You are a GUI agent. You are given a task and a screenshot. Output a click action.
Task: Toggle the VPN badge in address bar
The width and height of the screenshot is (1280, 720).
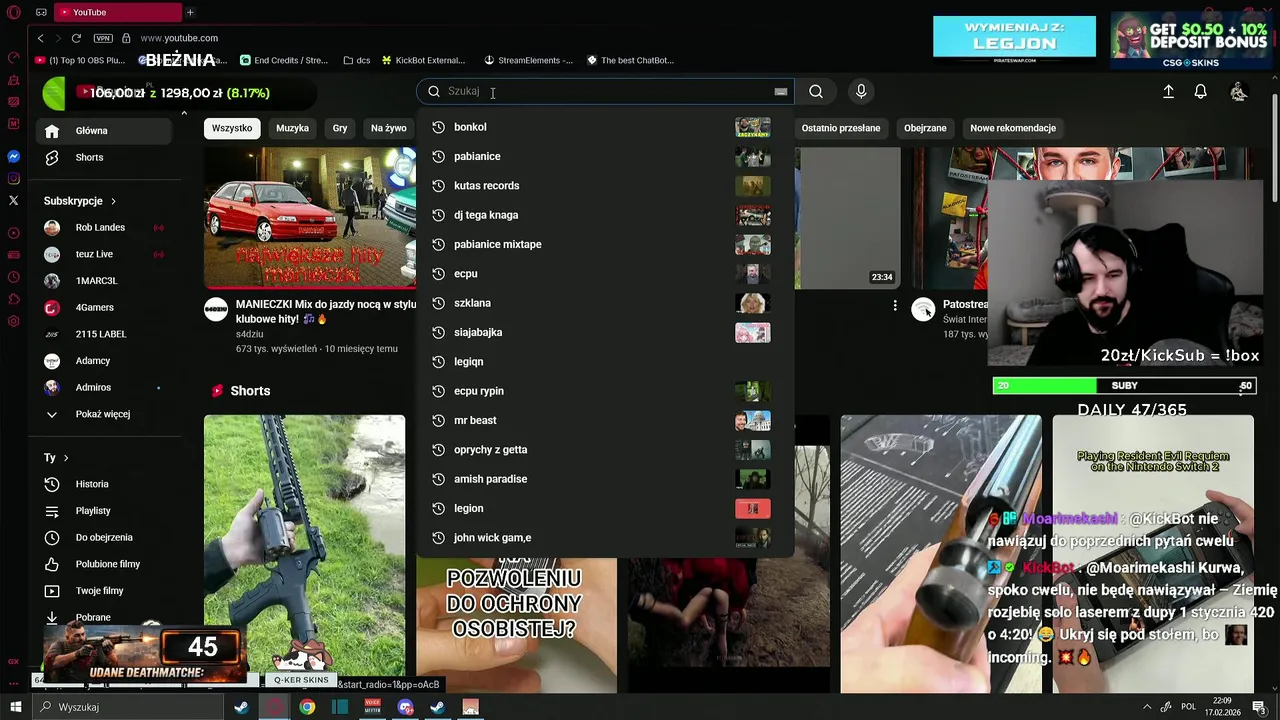103,38
